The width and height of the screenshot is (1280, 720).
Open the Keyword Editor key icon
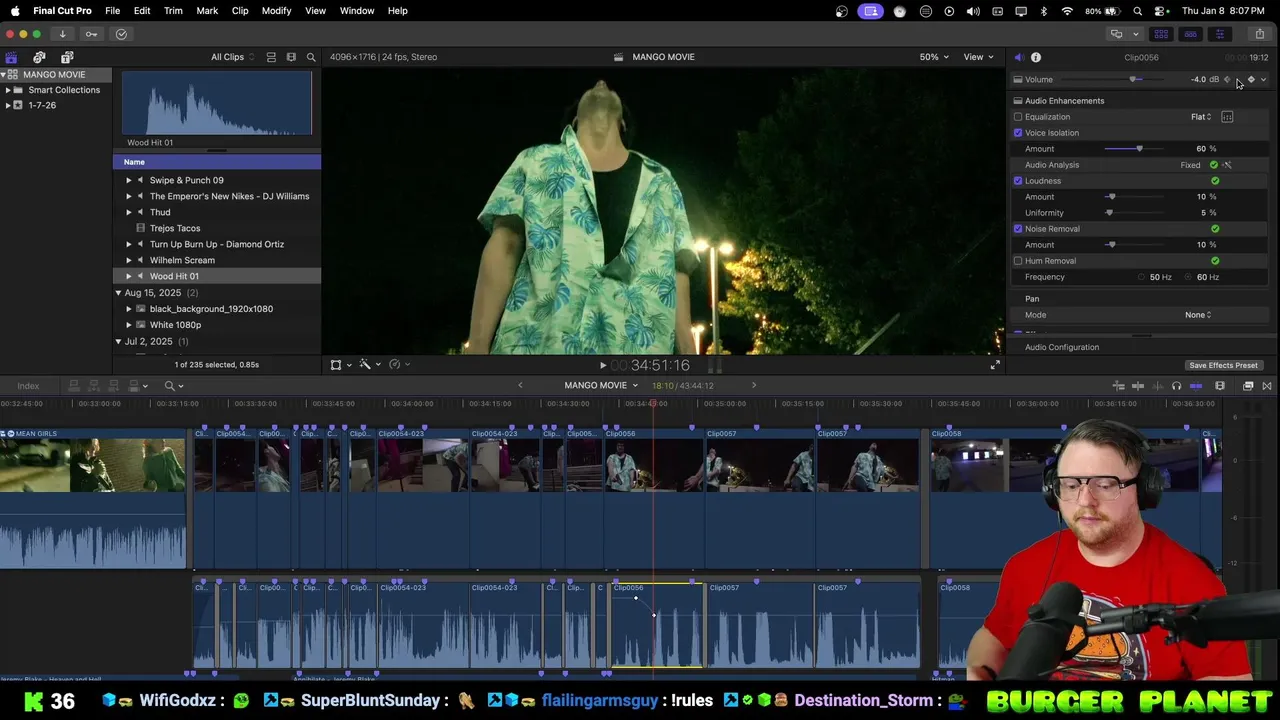pyautogui.click(x=91, y=34)
